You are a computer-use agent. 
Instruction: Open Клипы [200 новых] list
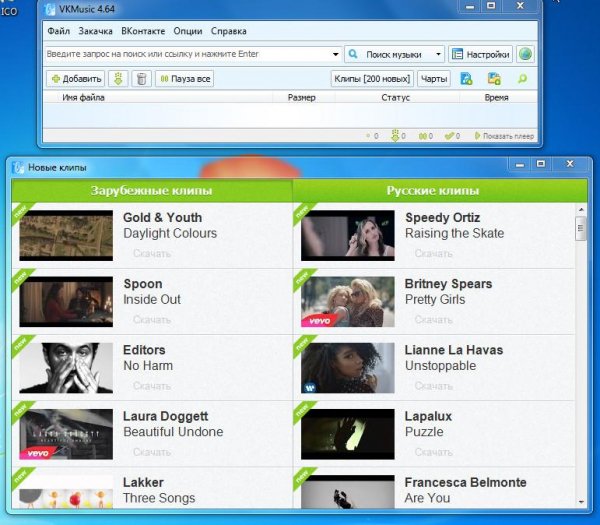[372, 79]
